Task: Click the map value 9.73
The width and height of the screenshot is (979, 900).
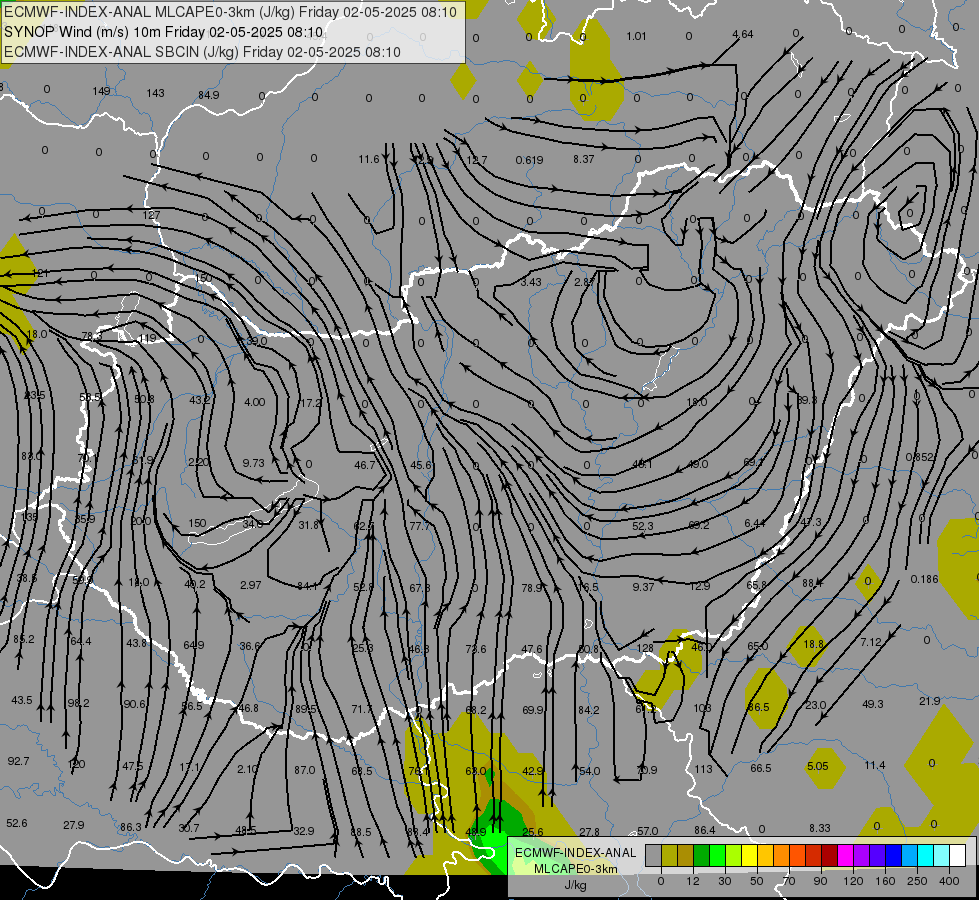Action: (253, 463)
